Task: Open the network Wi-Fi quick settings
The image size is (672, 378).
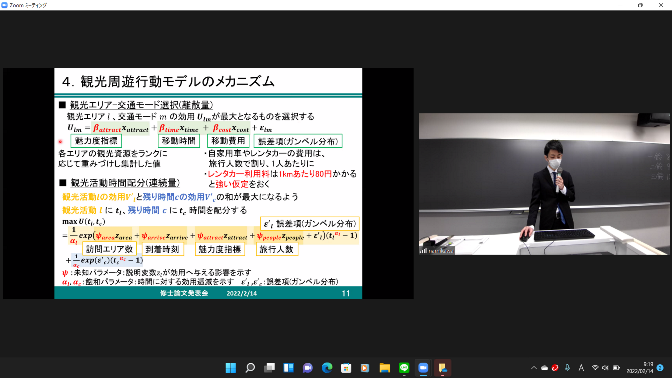Action: click(595, 368)
